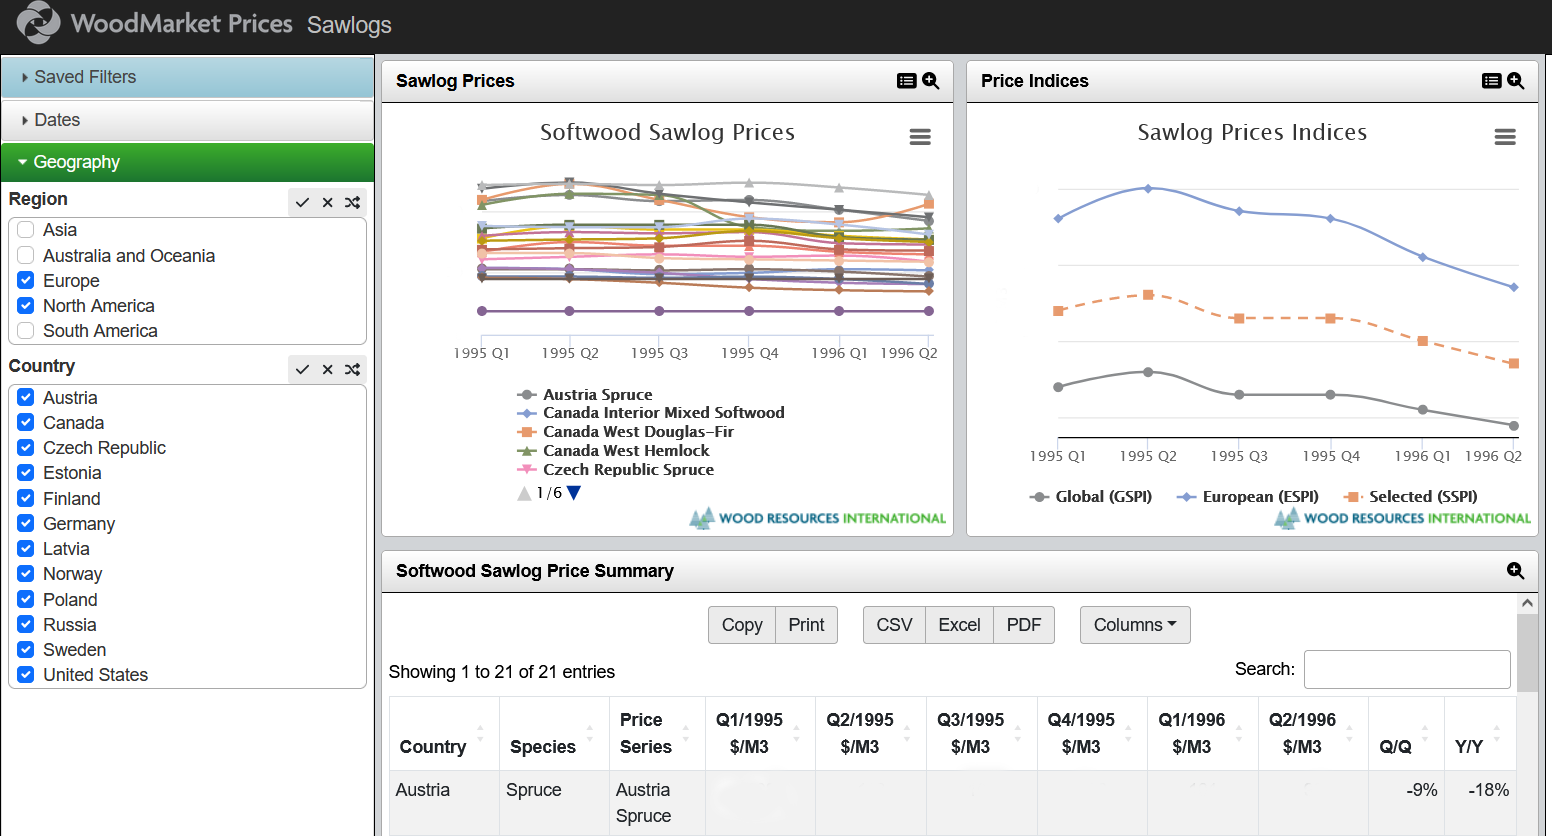Click the Price Indices table view icon
The image size is (1552, 836).
[x=1491, y=81]
